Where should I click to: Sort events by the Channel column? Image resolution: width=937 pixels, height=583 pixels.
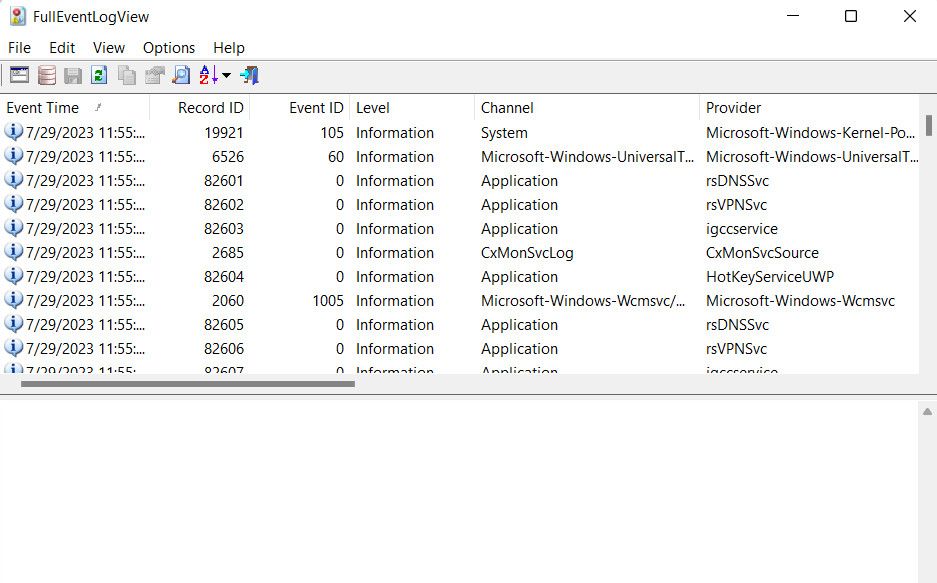click(506, 107)
